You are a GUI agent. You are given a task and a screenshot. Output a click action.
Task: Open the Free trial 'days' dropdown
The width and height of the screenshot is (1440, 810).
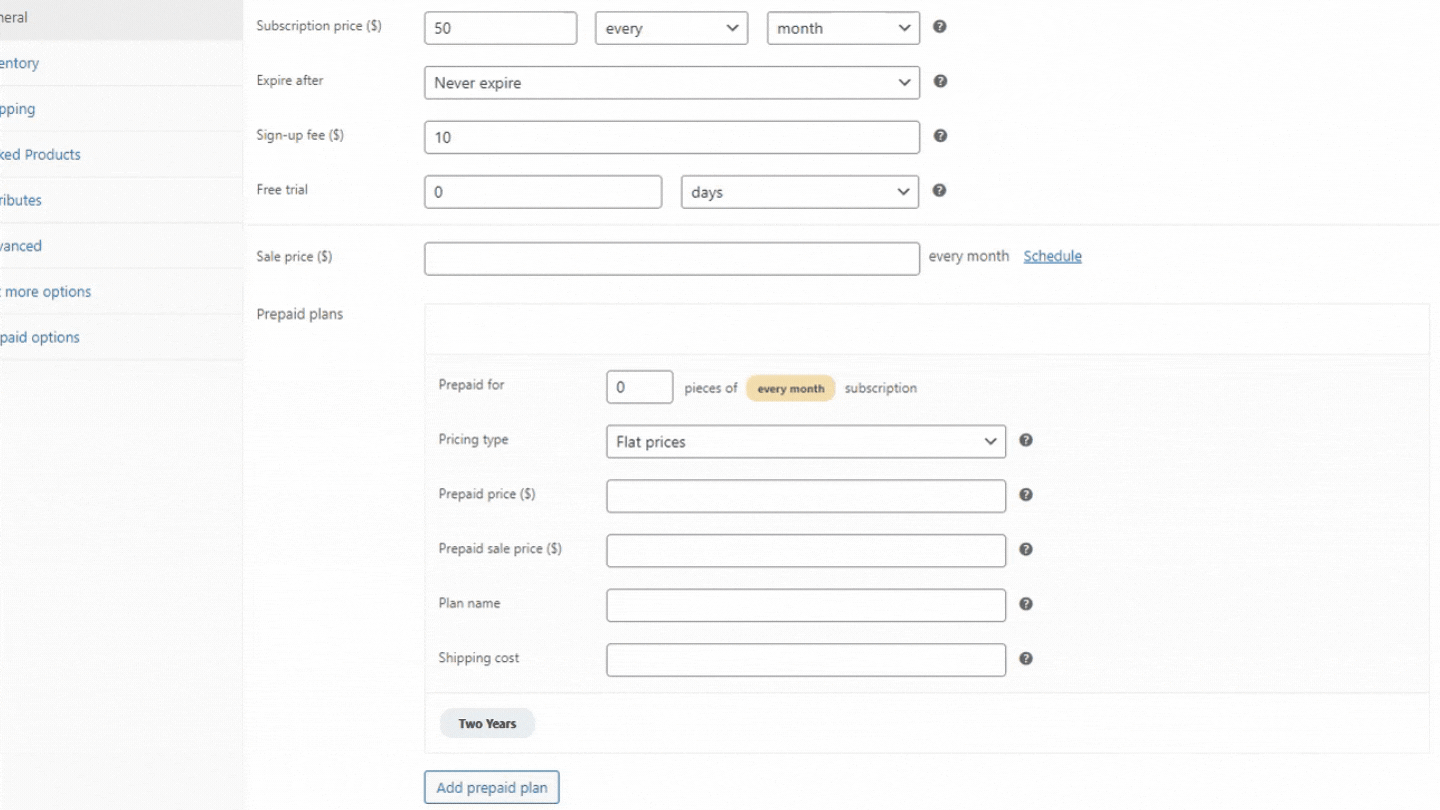pos(799,192)
